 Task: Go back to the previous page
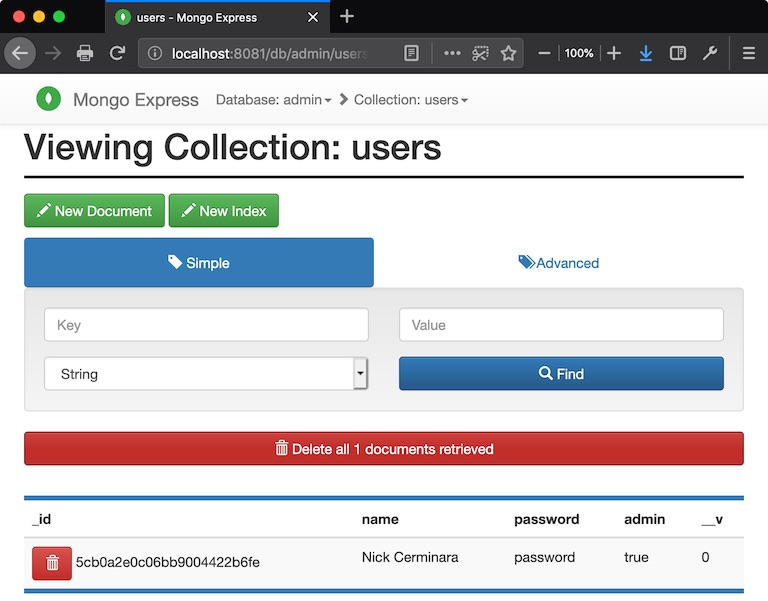coord(20,53)
